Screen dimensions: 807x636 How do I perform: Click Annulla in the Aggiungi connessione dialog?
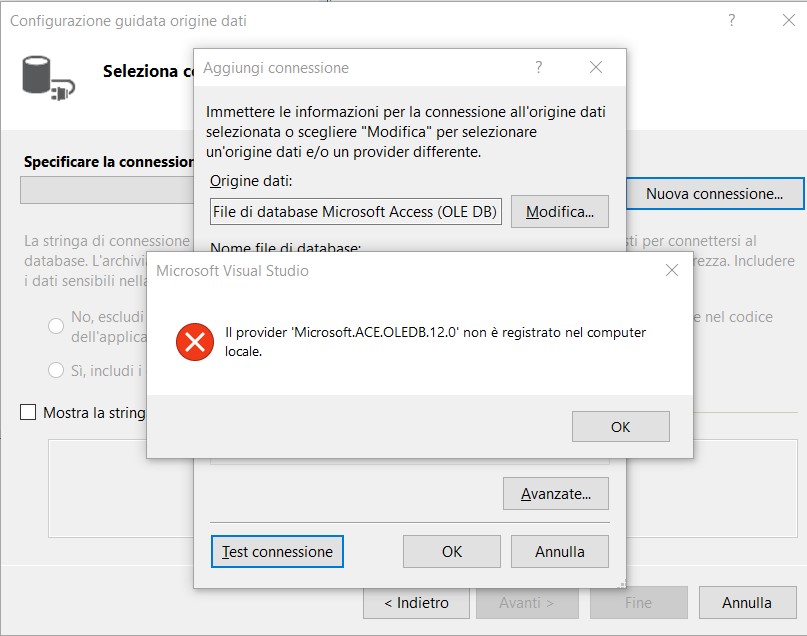[x=559, y=551]
